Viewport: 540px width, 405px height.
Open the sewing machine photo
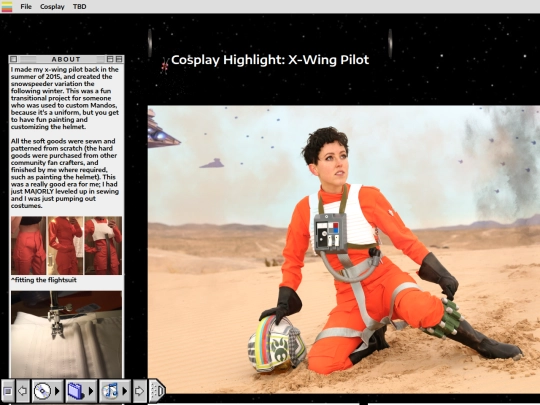pos(66,334)
